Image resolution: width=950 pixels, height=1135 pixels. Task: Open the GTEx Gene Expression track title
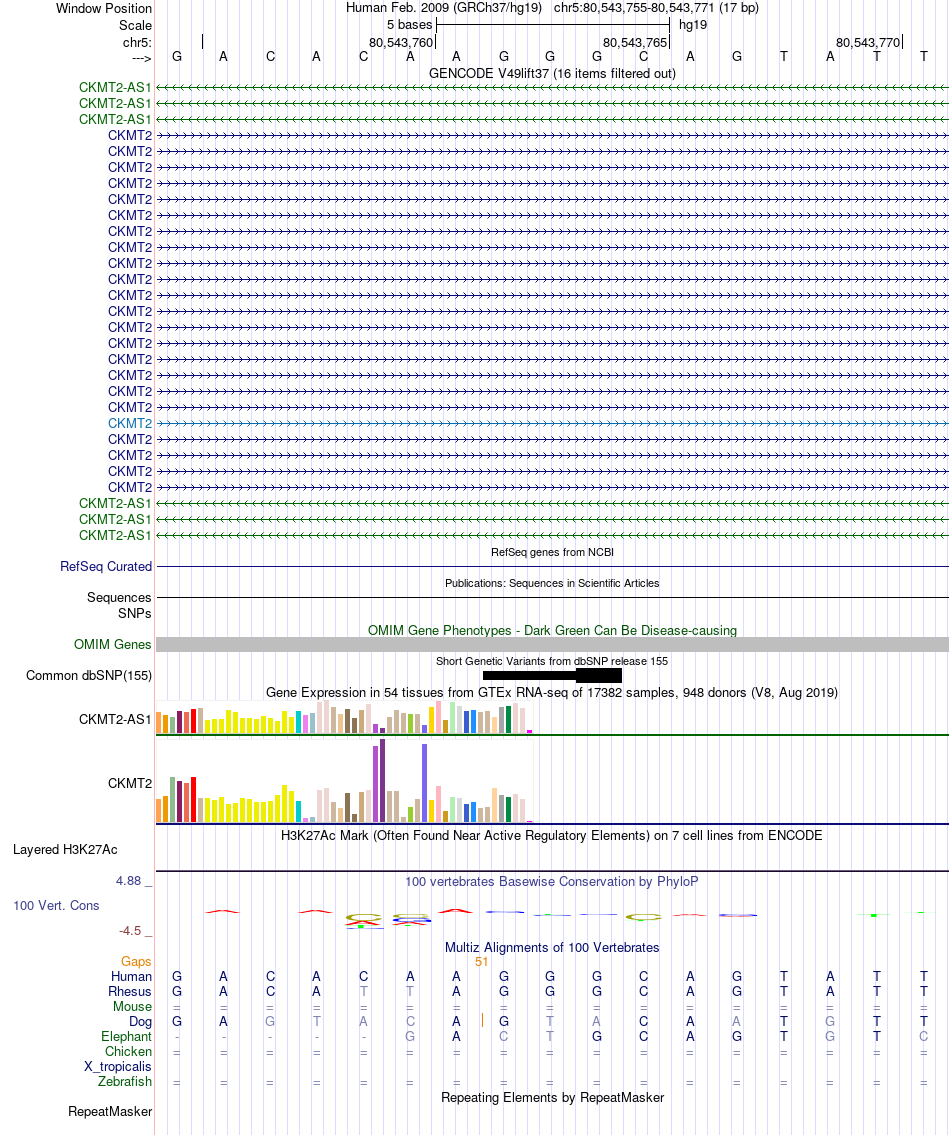(x=552, y=693)
